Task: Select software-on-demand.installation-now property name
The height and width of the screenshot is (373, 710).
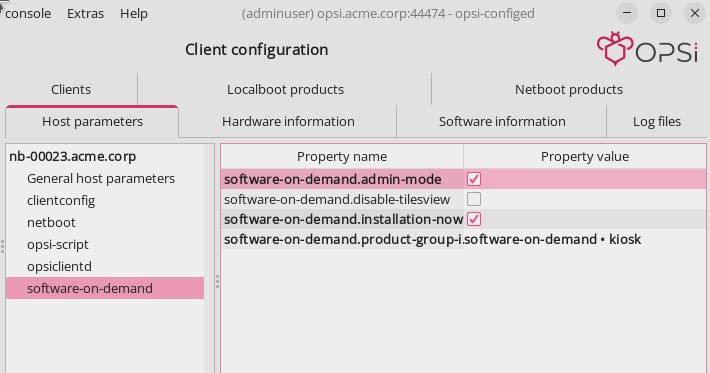Action: click(x=342, y=219)
